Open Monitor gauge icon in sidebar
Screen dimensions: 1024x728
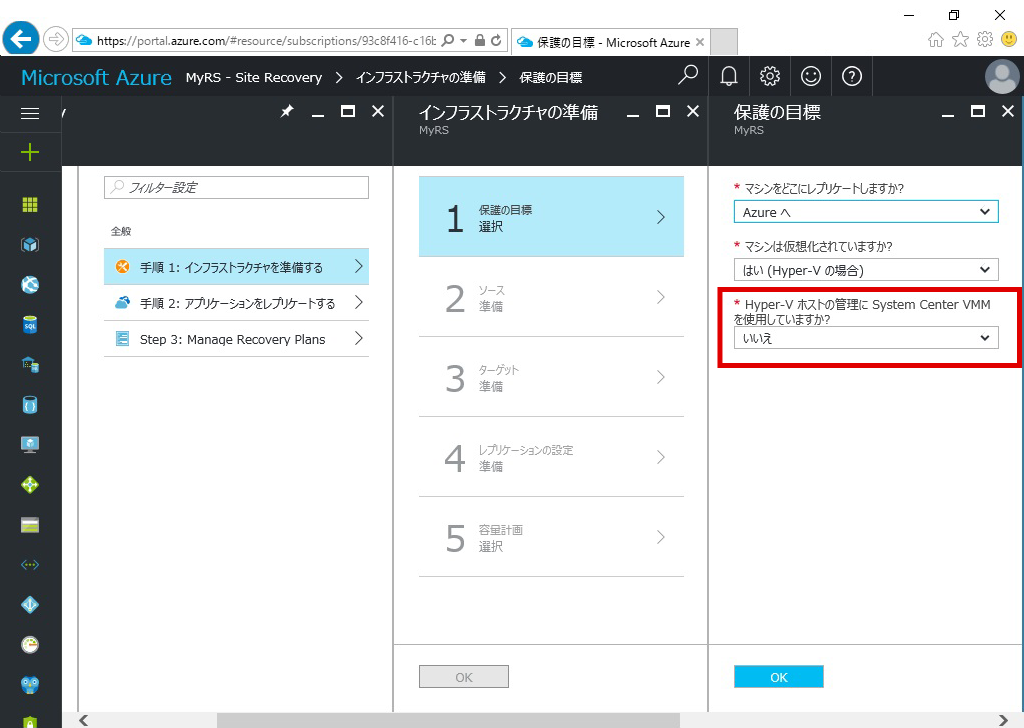[30, 644]
